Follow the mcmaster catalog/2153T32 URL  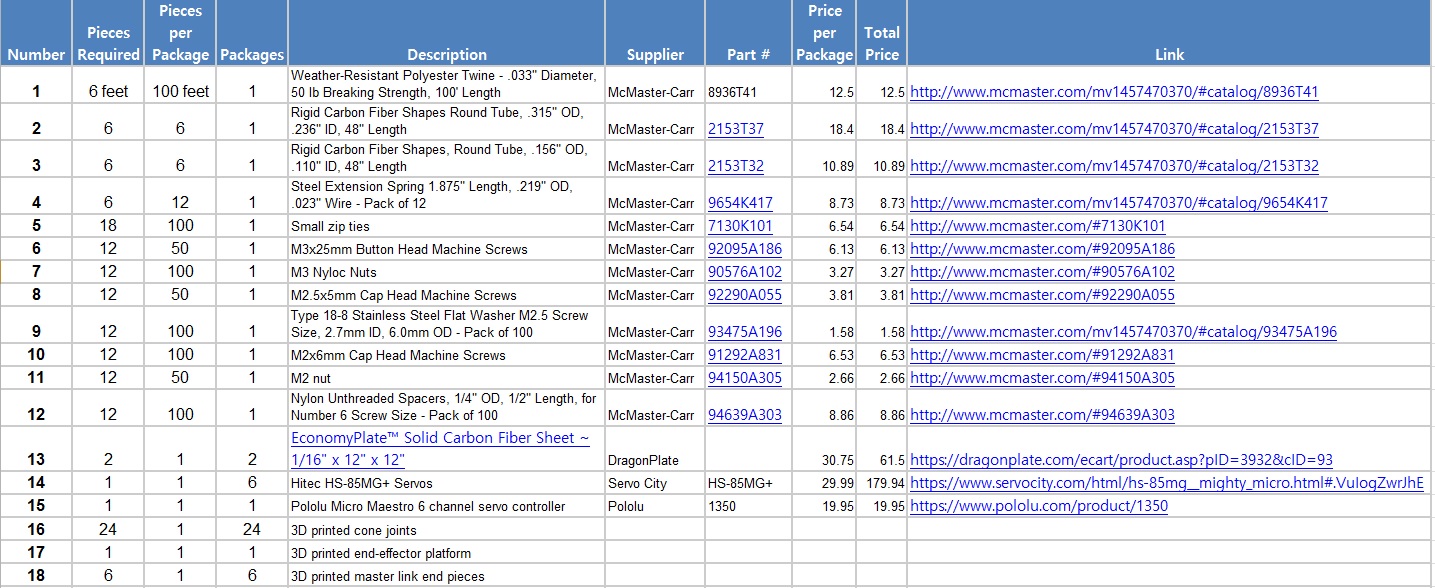tap(1114, 166)
